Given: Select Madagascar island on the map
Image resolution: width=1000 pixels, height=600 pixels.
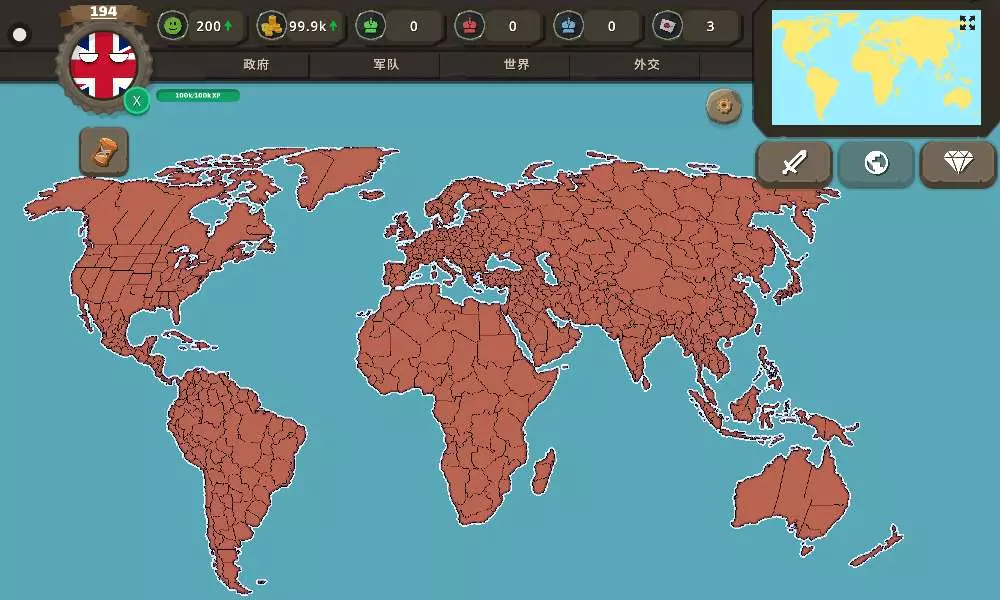Looking at the screenshot, I should 543,472.
